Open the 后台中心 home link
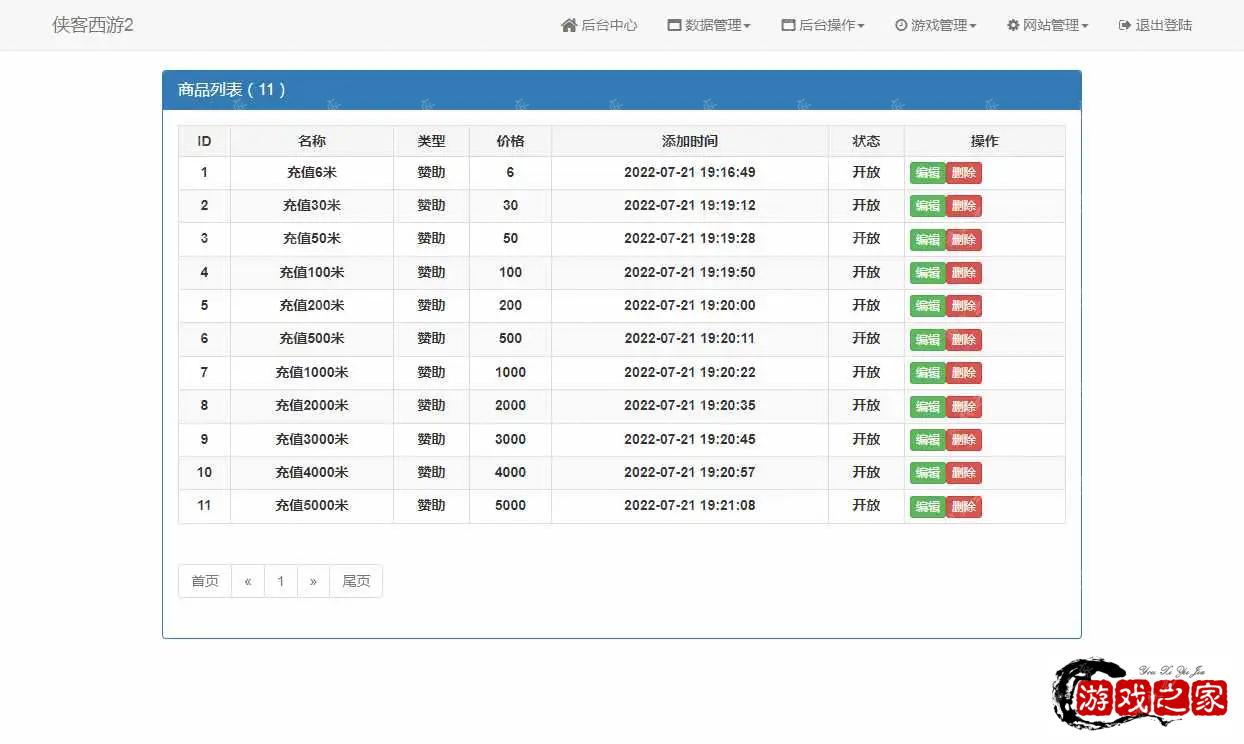 (599, 25)
